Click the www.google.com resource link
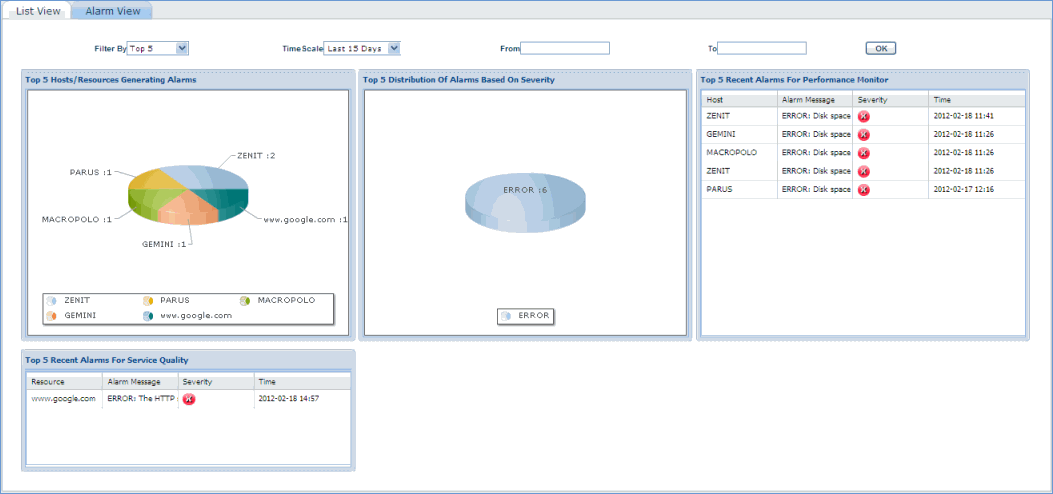 [x=63, y=398]
